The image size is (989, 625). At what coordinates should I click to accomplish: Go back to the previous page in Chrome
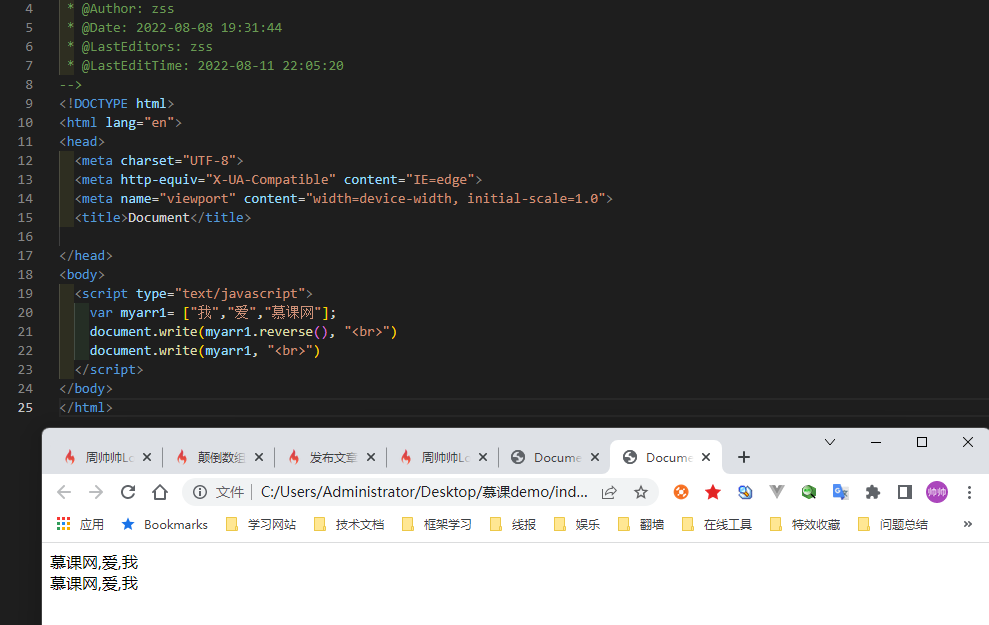coord(64,492)
